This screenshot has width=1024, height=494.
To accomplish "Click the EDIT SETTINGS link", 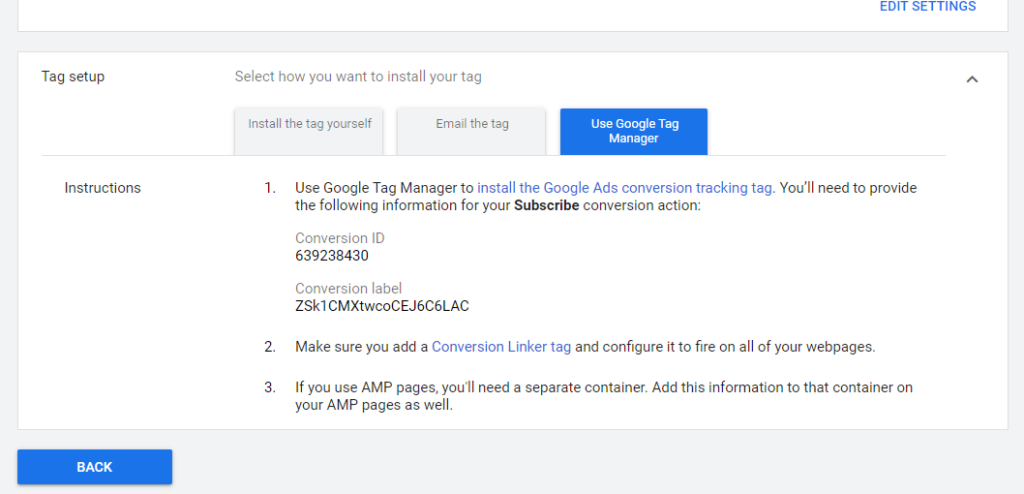I will (x=927, y=7).
